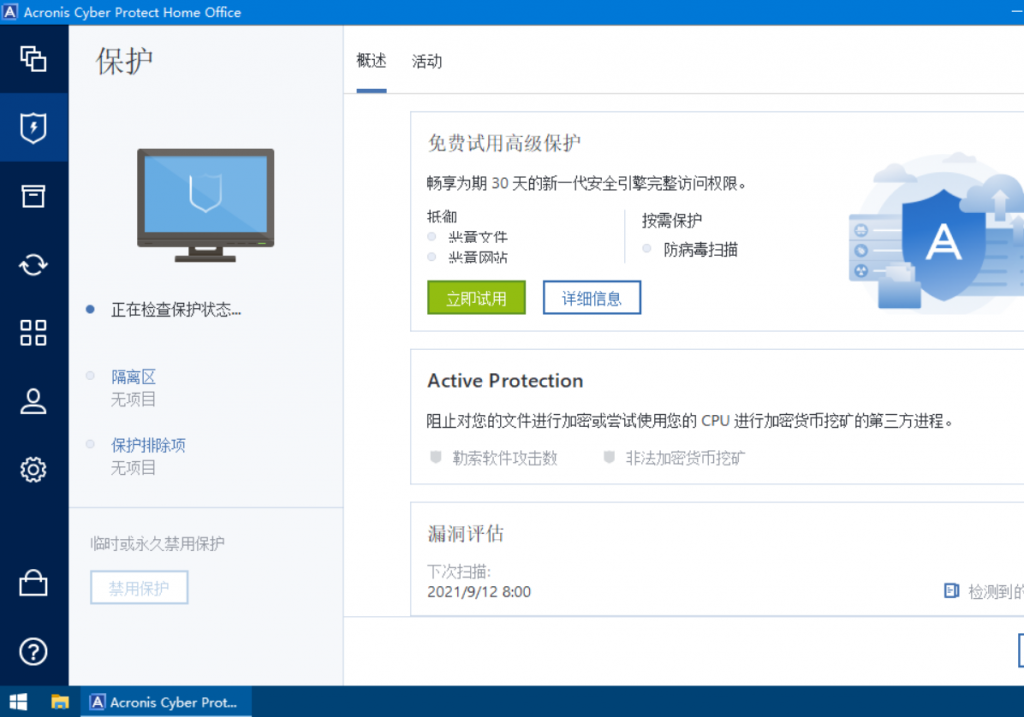Open File Explorer from the taskbar
The height and width of the screenshot is (717, 1024).
coord(60,702)
